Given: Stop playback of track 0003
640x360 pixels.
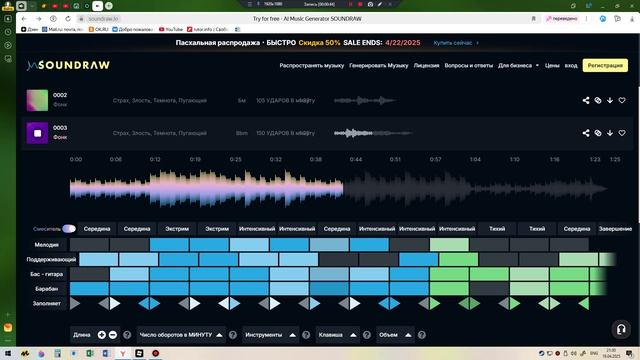Looking at the screenshot, I should 37,133.
